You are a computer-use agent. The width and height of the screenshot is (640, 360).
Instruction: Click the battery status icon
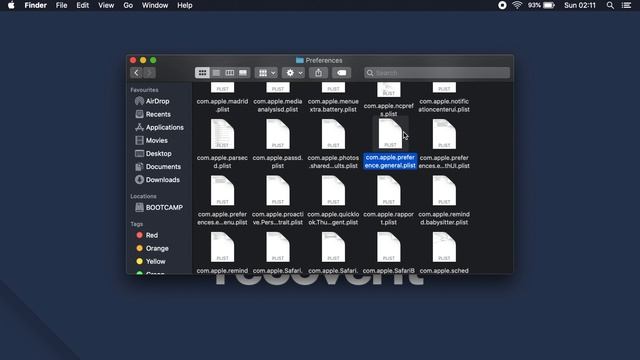(549, 5)
